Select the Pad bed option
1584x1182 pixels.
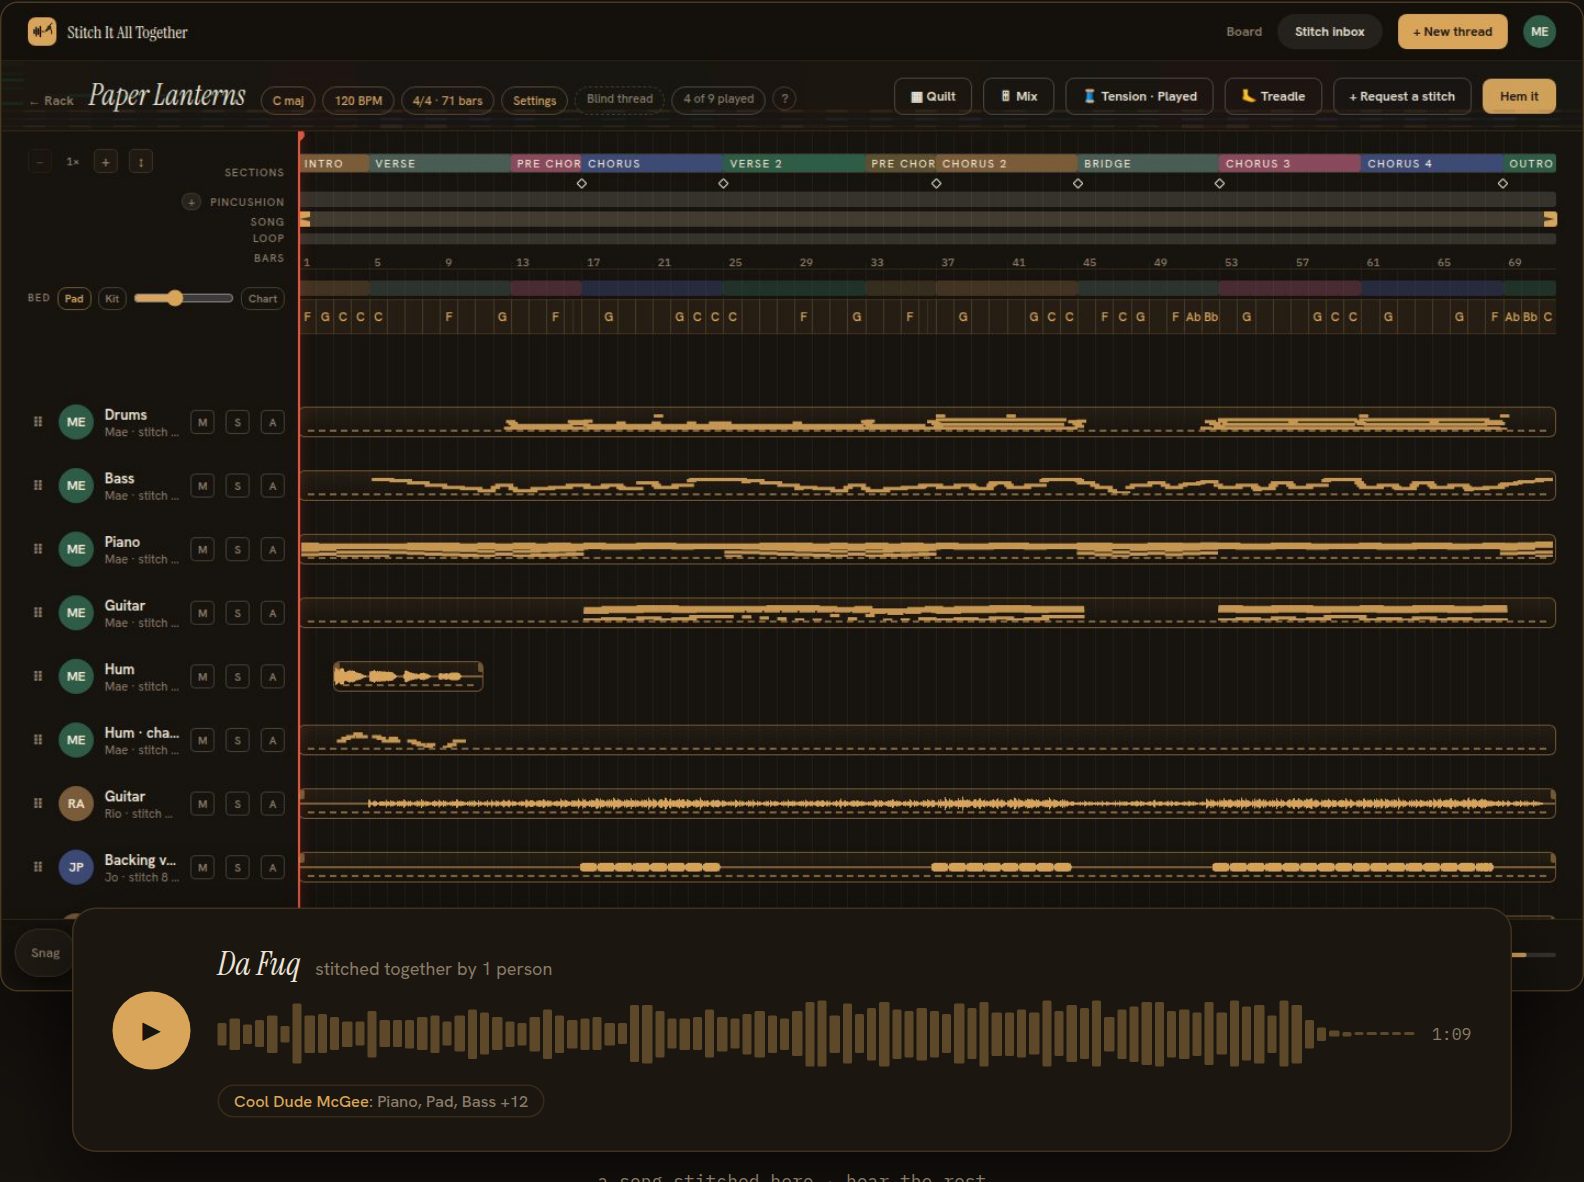[x=74, y=299]
